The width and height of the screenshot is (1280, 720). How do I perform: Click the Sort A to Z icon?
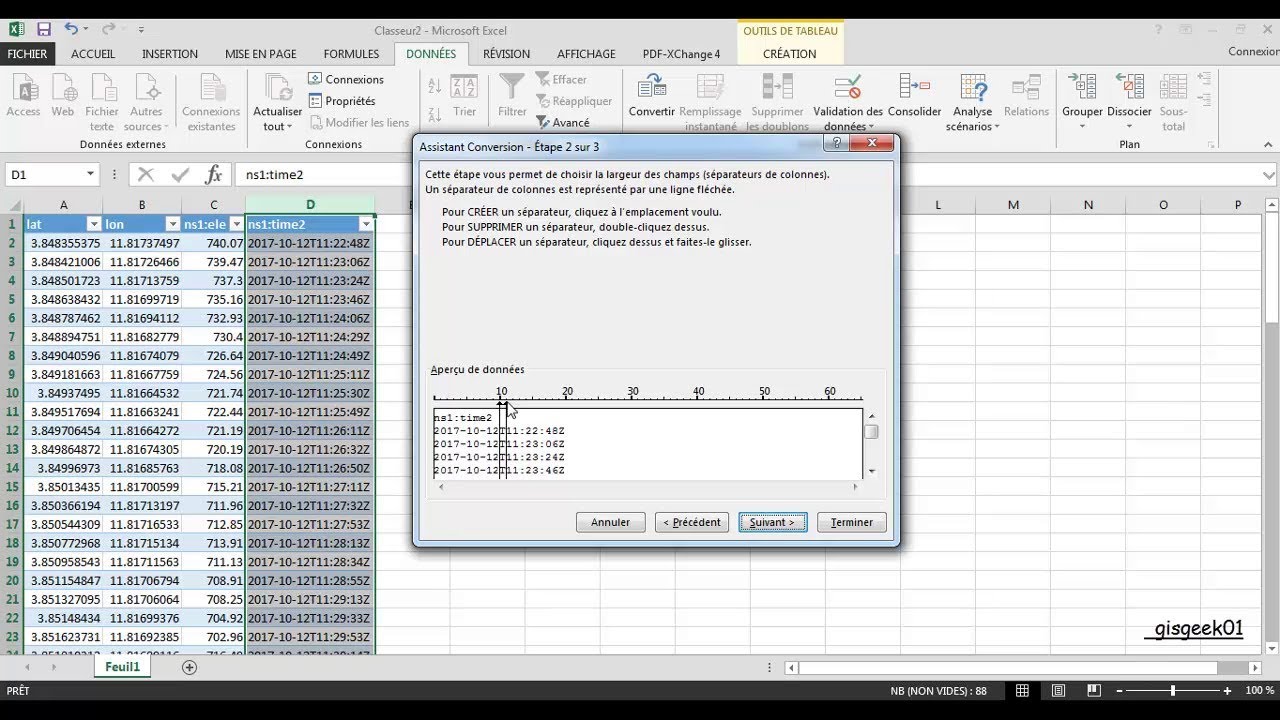point(434,85)
